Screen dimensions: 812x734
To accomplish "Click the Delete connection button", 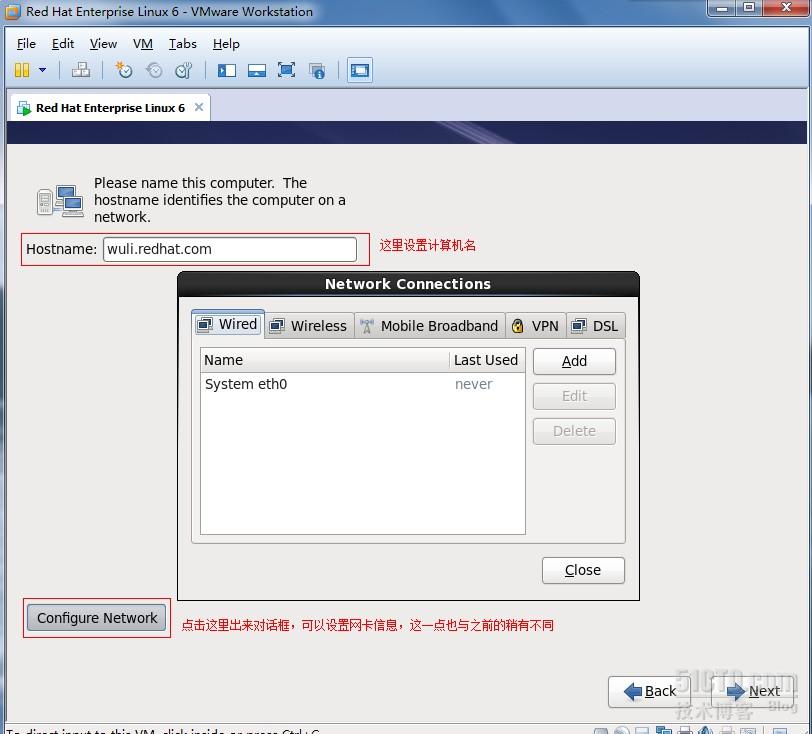I will pos(574,431).
